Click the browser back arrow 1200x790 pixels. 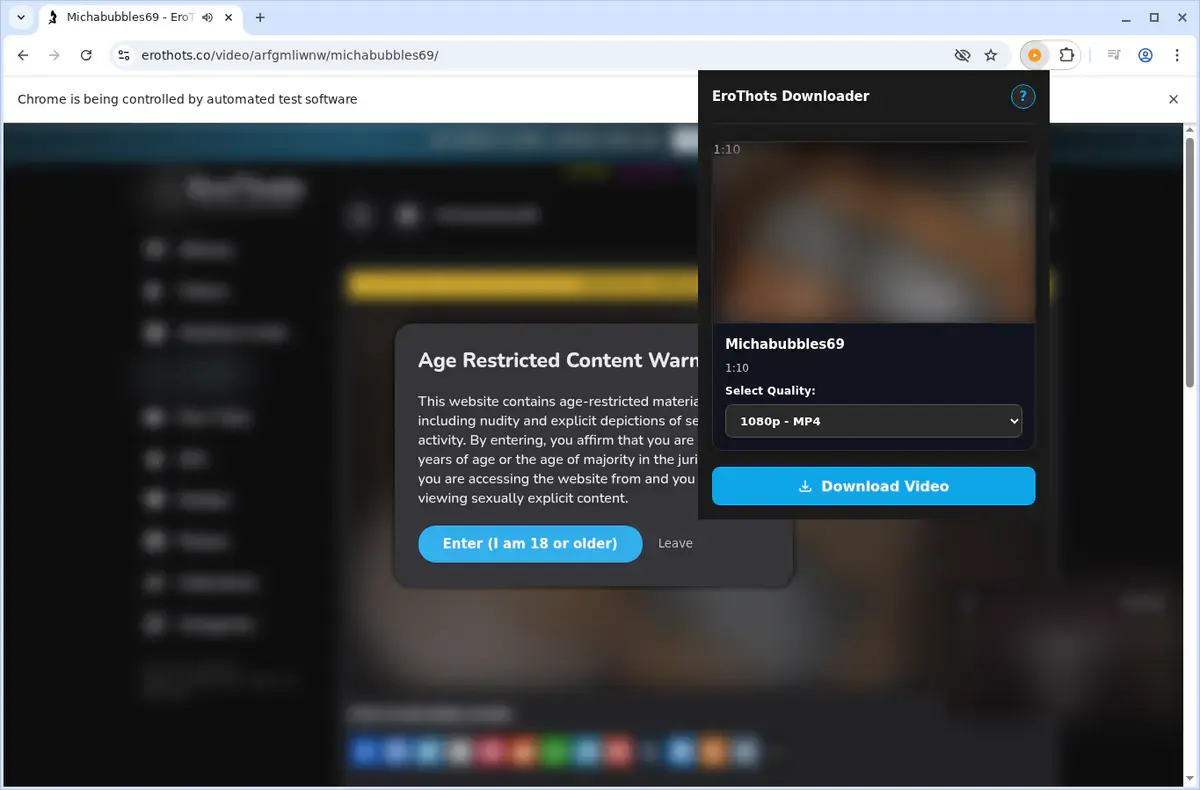[x=24, y=56]
